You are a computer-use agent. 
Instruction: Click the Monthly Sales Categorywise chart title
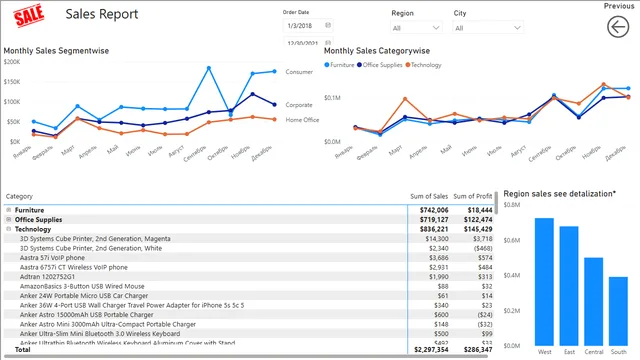(x=377, y=51)
